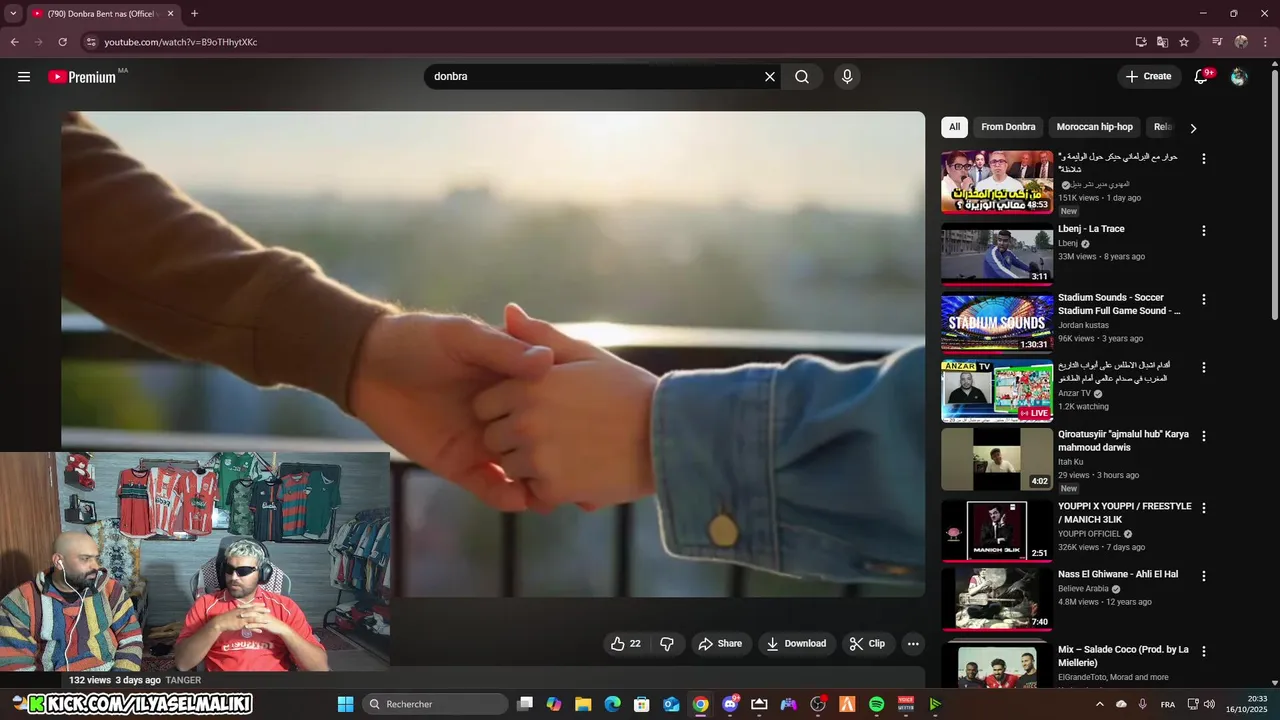Open Spotify from the taskbar
1280x720 pixels.
pos(876,704)
